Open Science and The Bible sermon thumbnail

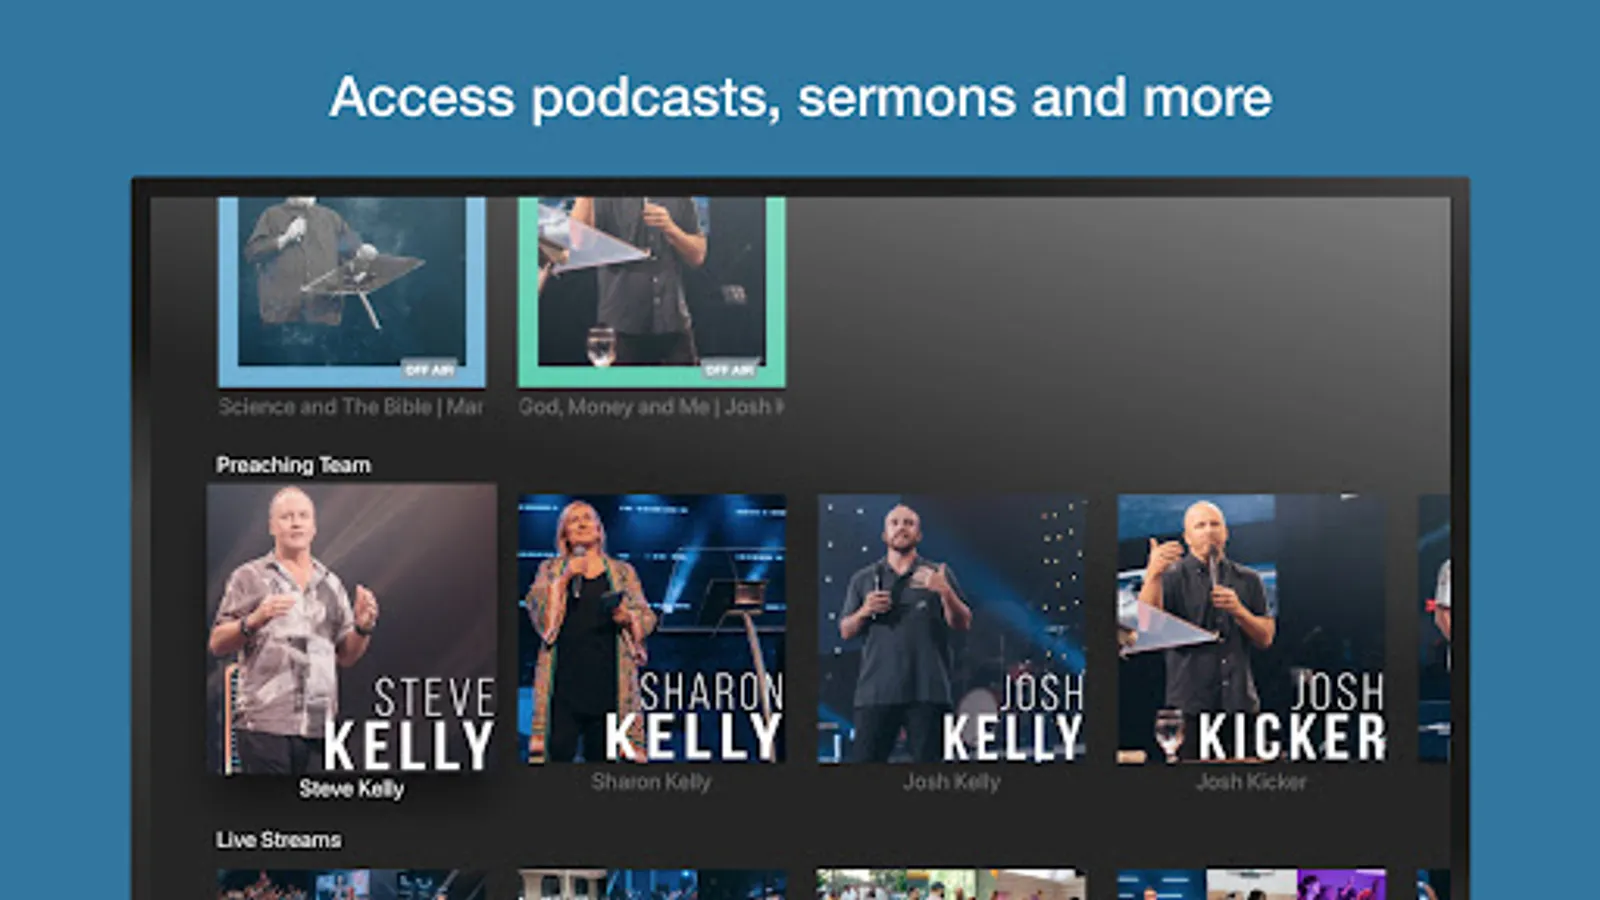[x=352, y=292]
